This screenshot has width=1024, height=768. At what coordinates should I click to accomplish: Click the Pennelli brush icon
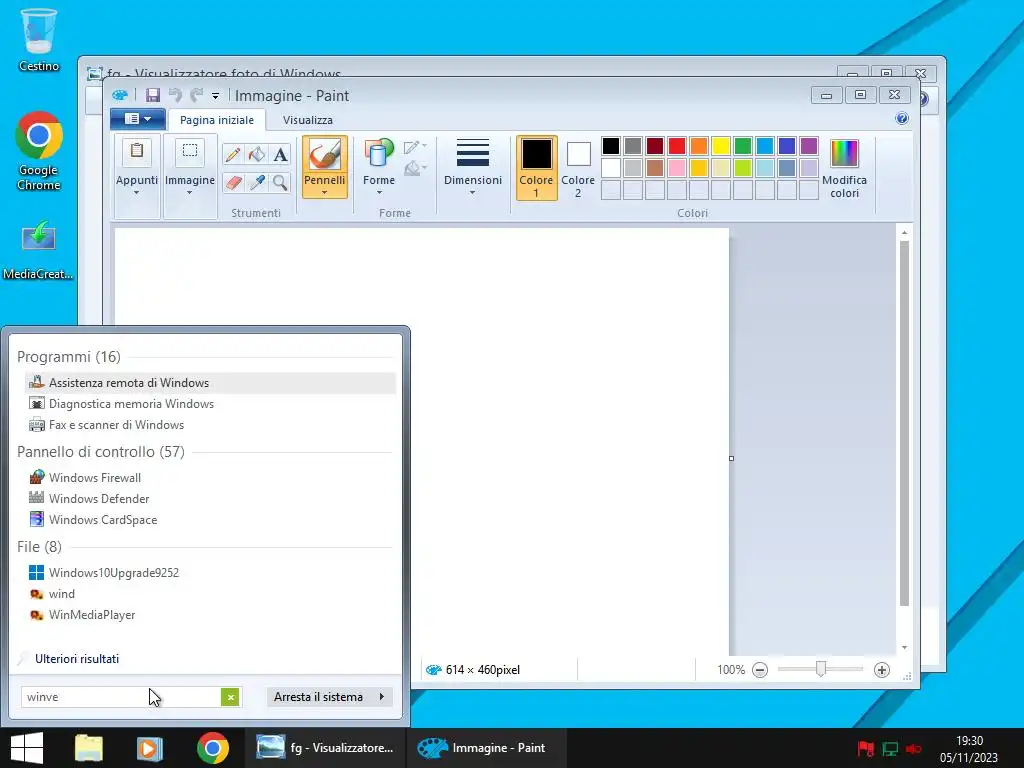click(325, 154)
